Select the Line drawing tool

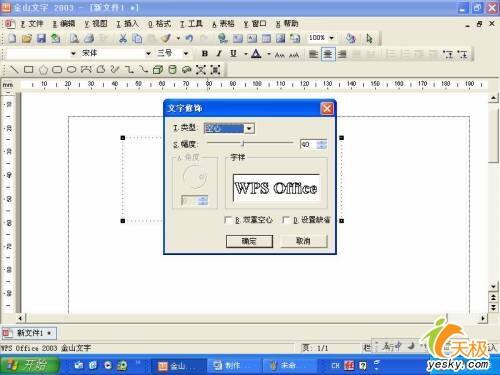coord(14,70)
